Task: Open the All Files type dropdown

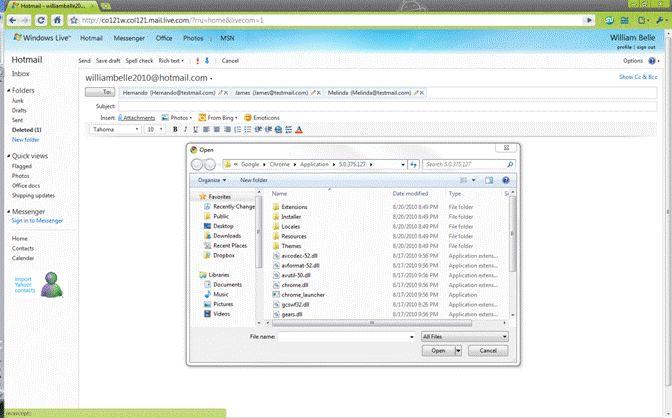Action: tap(464, 337)
